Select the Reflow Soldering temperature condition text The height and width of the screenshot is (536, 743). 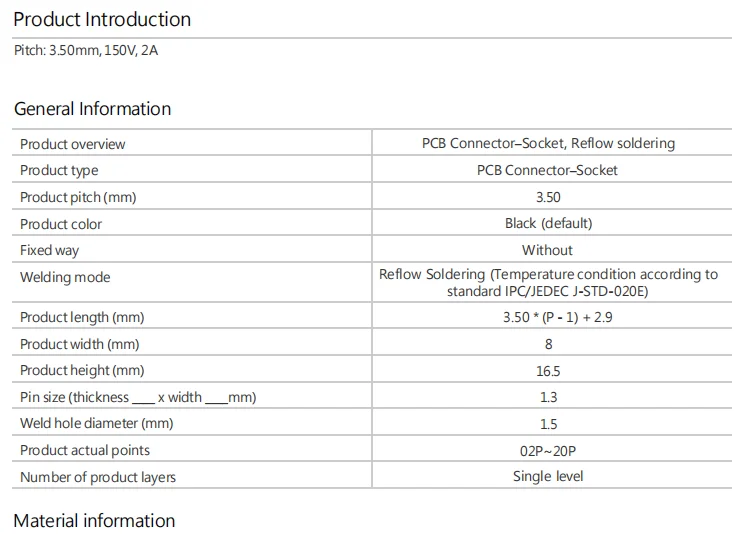tap(548, 282)
